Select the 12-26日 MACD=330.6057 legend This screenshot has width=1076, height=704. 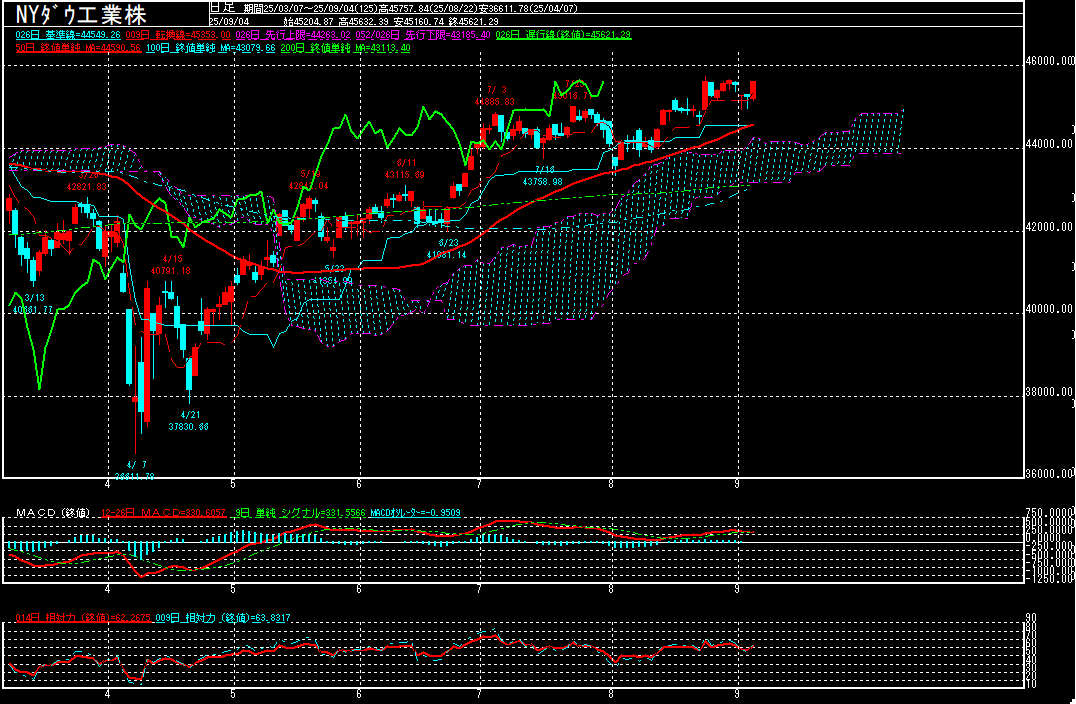pyautogui.click(x=163, y=513)
